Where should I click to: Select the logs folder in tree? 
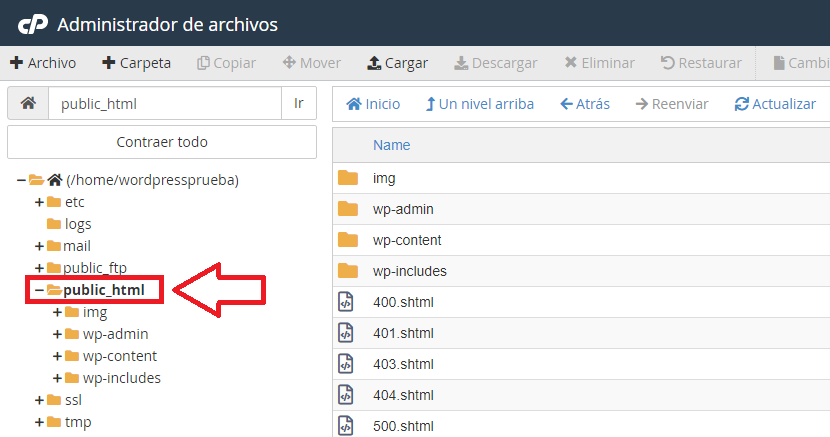tap(78, 224)
